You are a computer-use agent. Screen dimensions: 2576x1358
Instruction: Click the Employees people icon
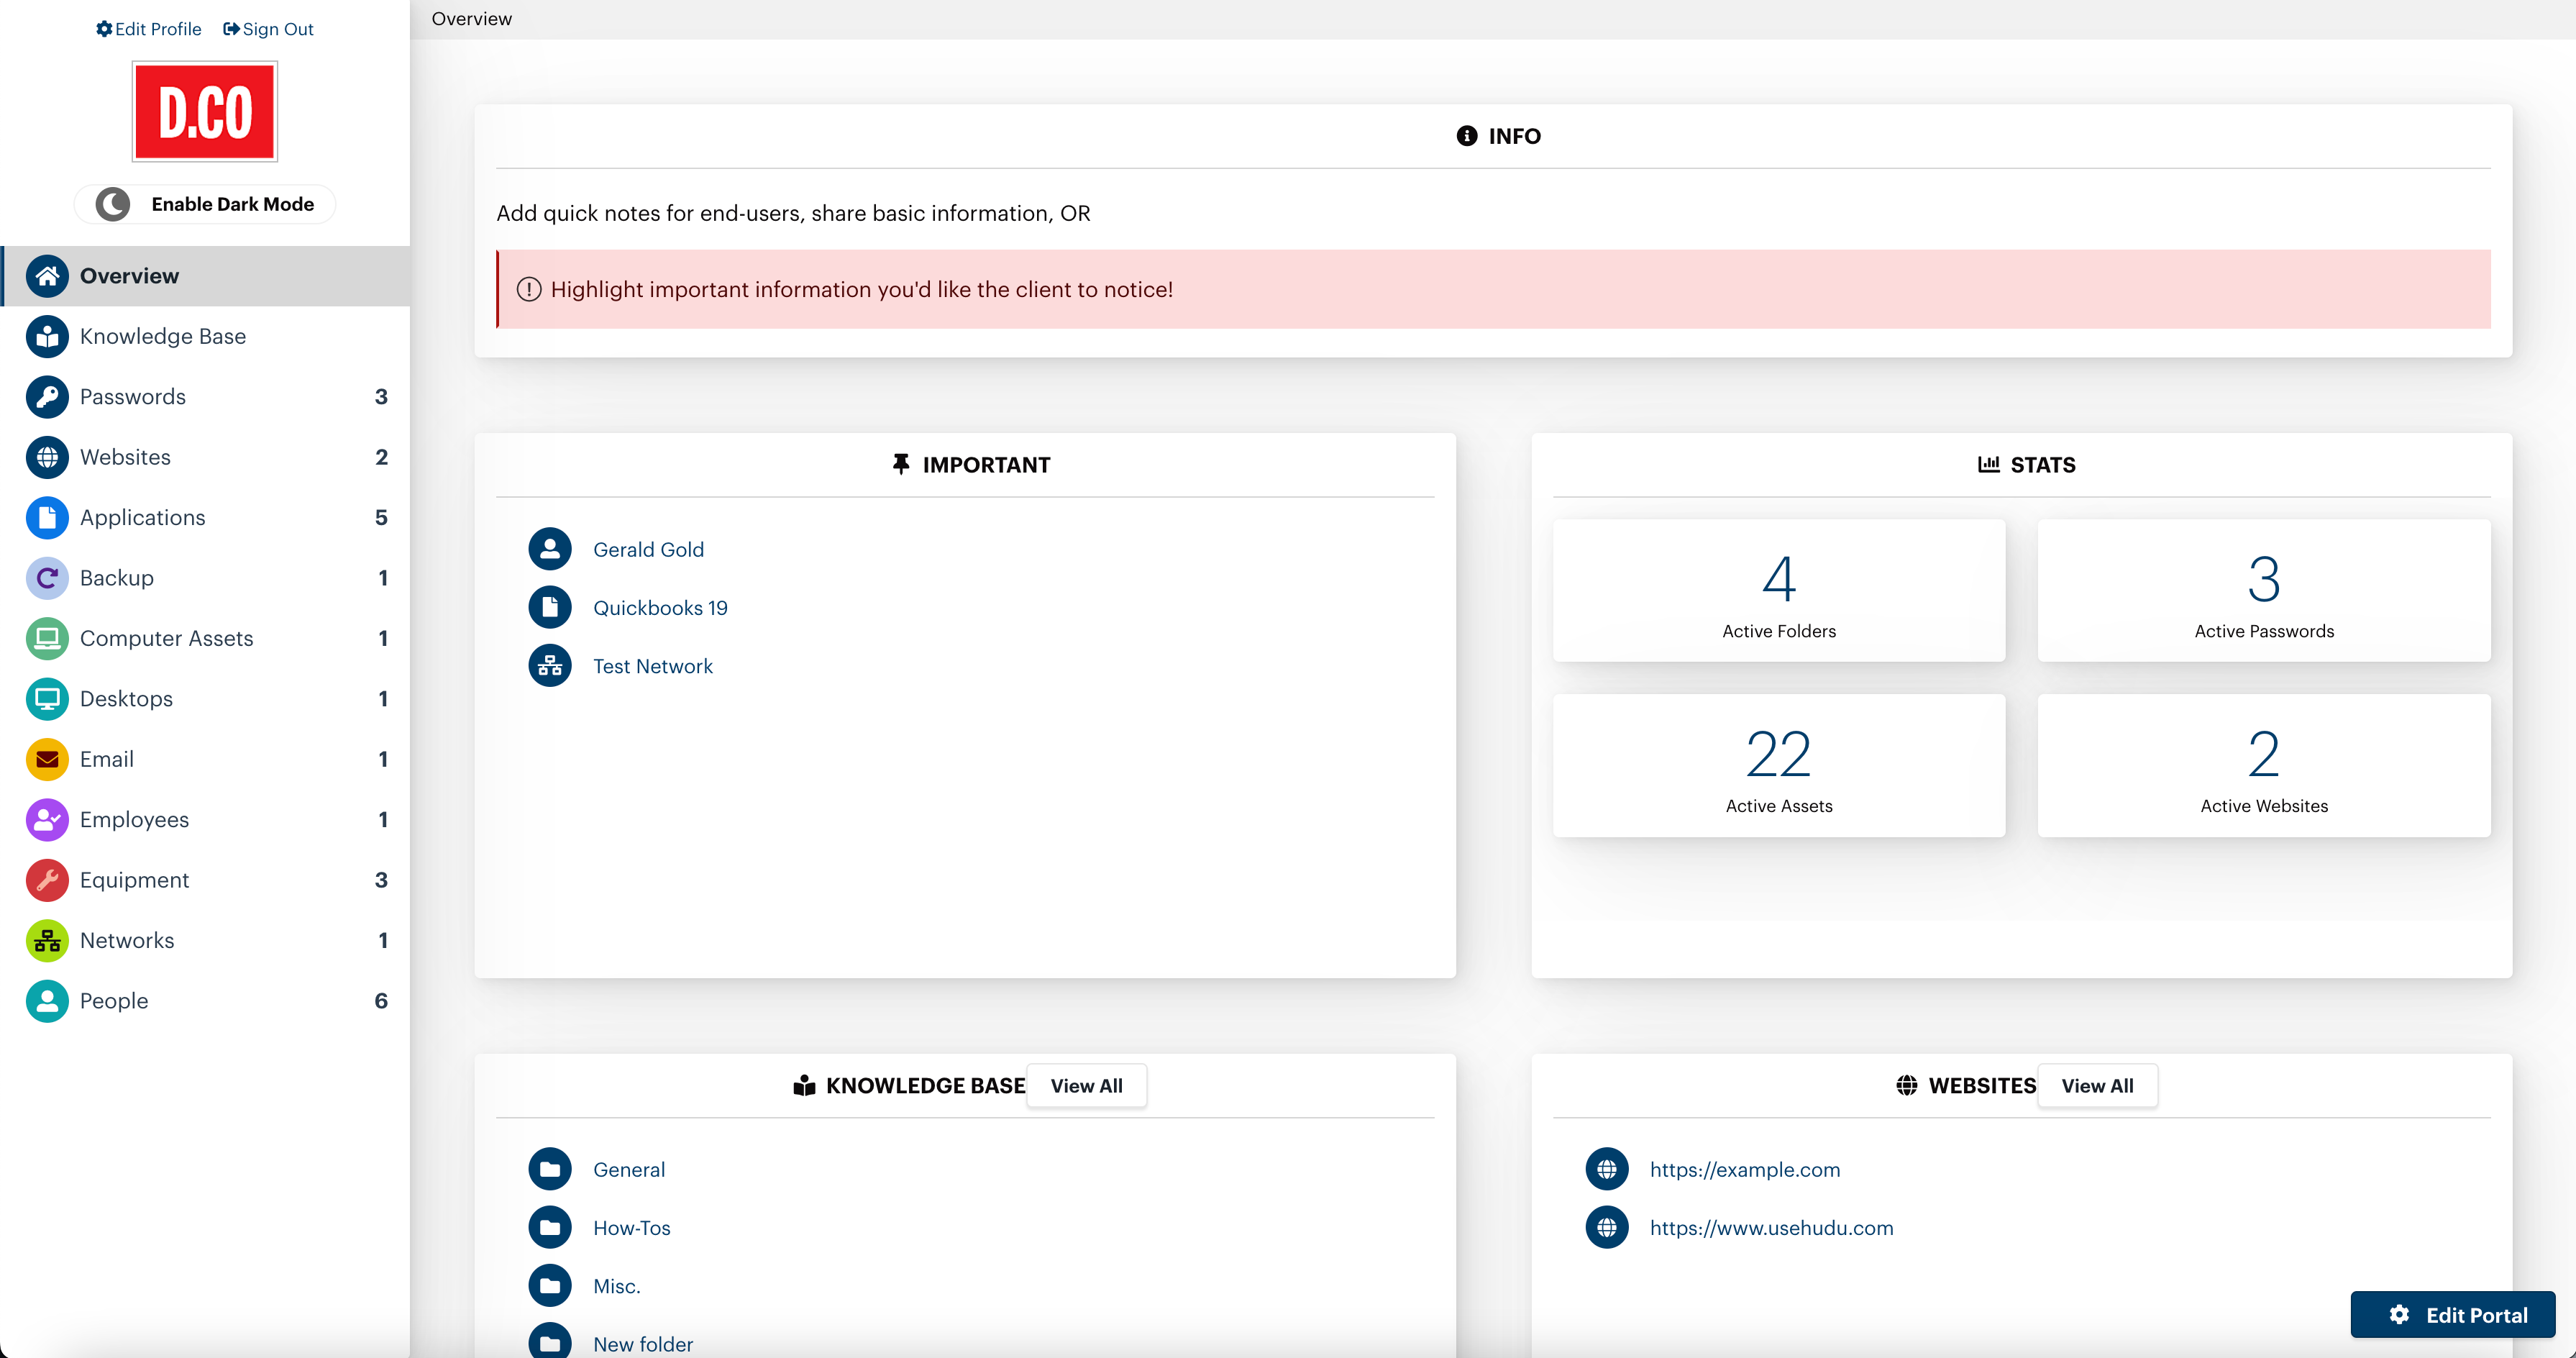[x=46, y=819]
